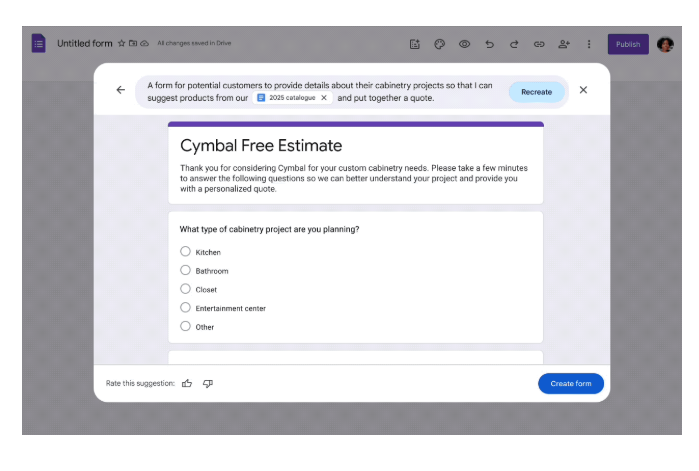Image resolution: width=699 pixels, height=471 pixels.
Task: Open the three-dot more options menu
Action: 589,44
